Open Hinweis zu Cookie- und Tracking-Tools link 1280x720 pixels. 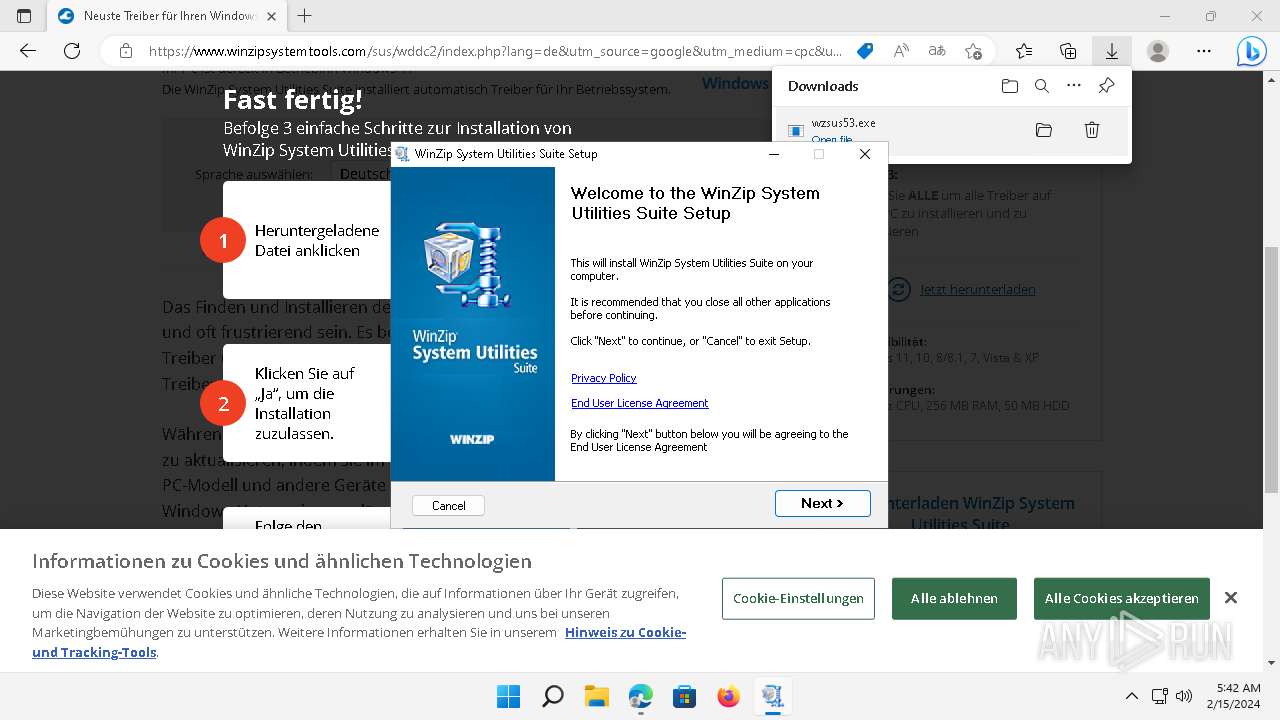coord(359,642)
